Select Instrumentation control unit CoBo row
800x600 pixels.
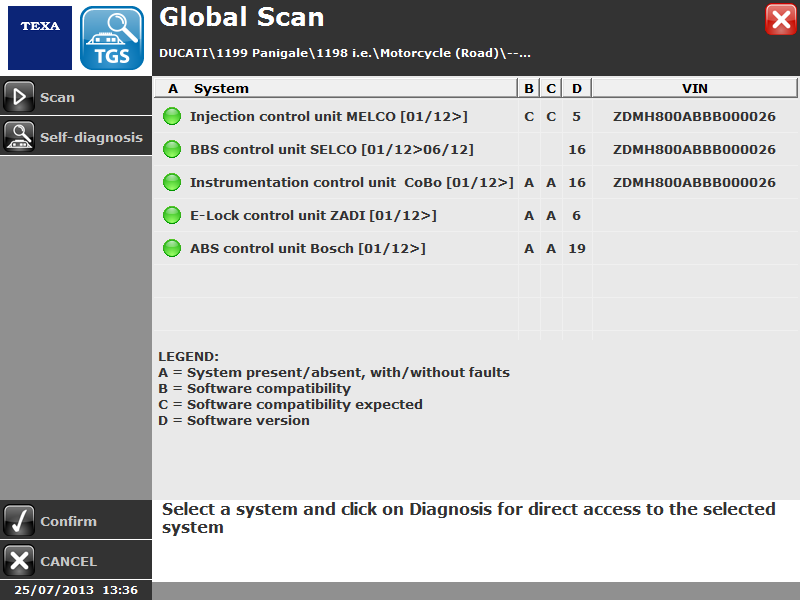tap(476, 182)
